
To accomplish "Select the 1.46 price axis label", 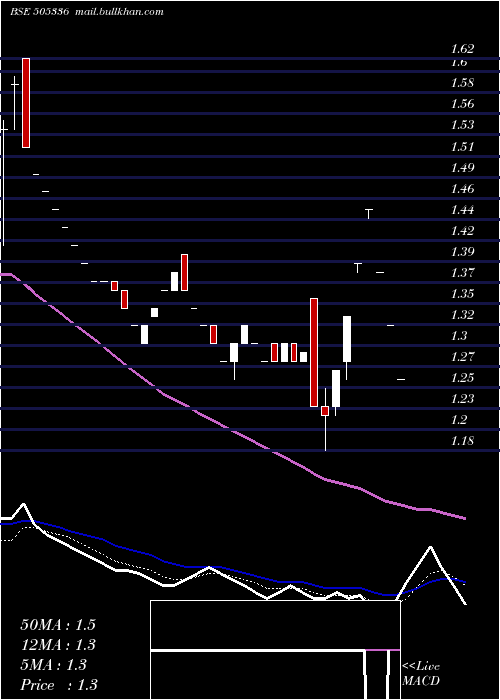I will pos(462,188).
